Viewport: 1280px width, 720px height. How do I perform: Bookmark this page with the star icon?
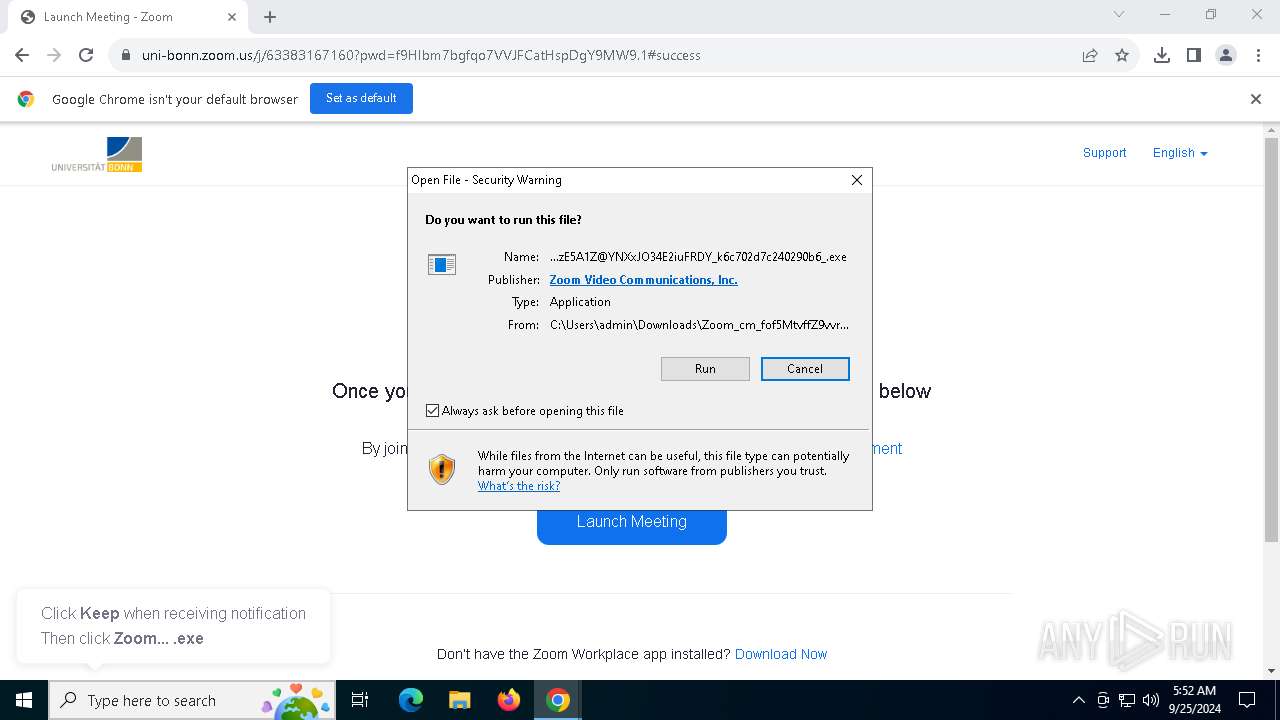(x=1122, y=55)
